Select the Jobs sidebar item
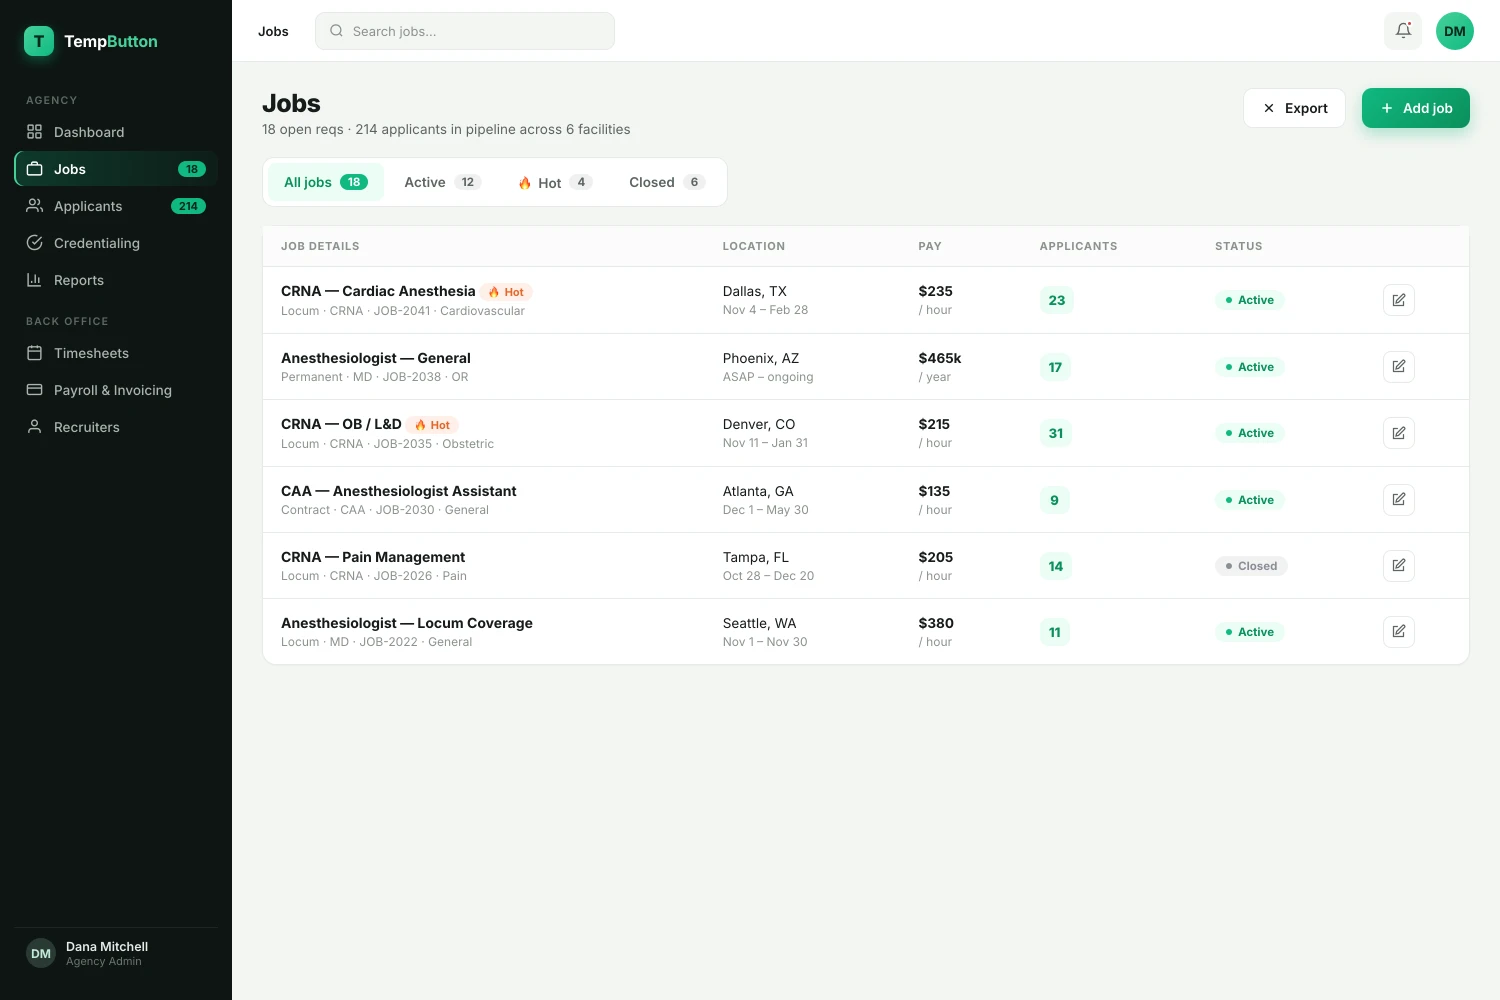1500x1000 pixels. 116,169
